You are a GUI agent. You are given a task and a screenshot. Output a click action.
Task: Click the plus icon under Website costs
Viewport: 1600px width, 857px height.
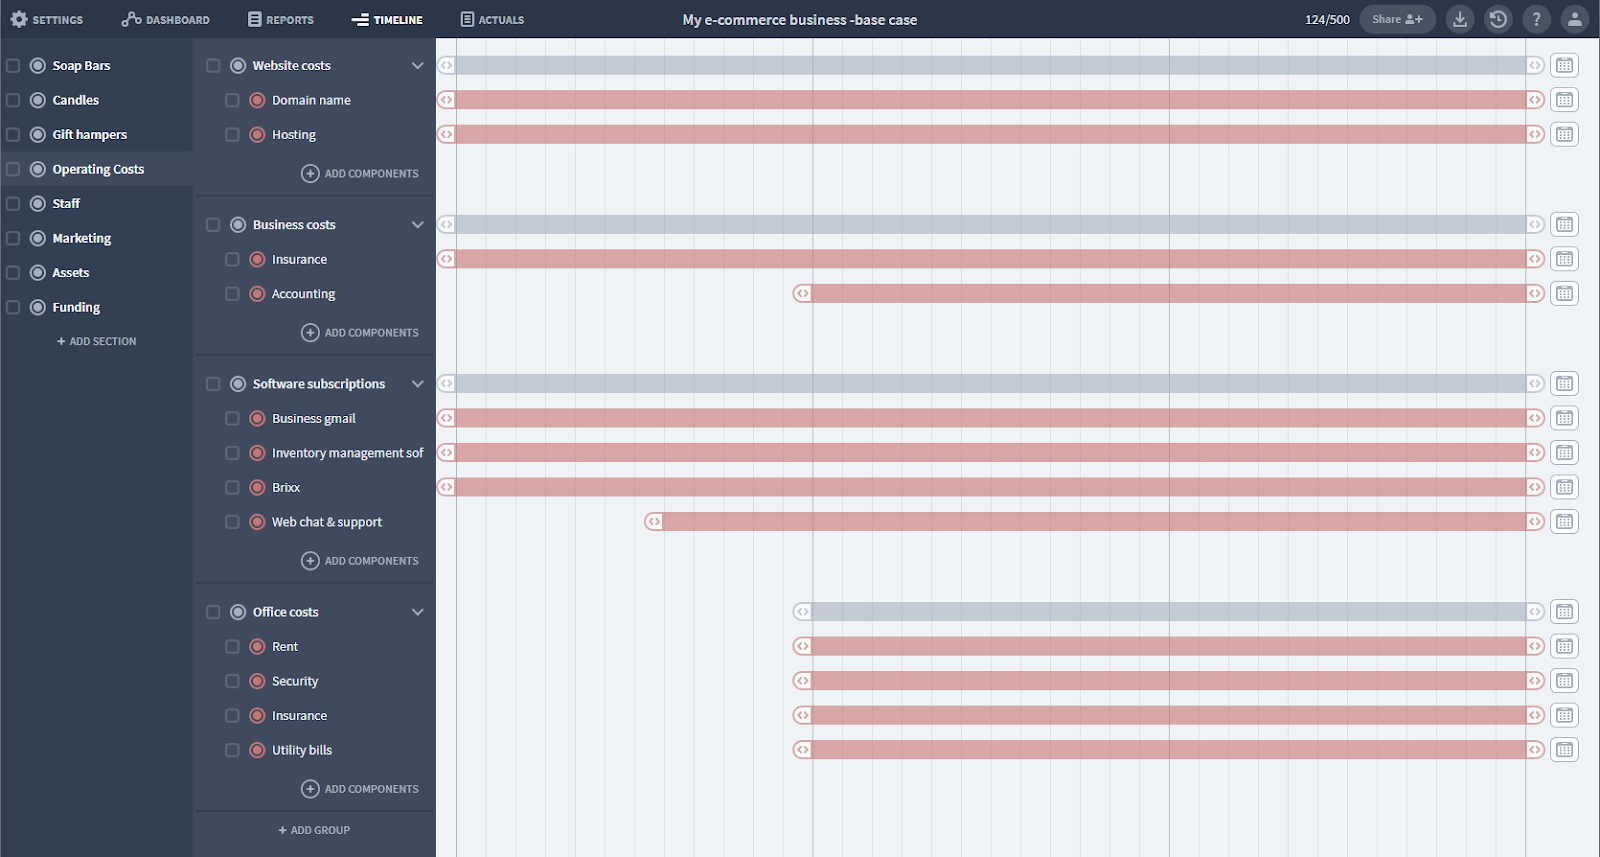[x=310, y=173]
